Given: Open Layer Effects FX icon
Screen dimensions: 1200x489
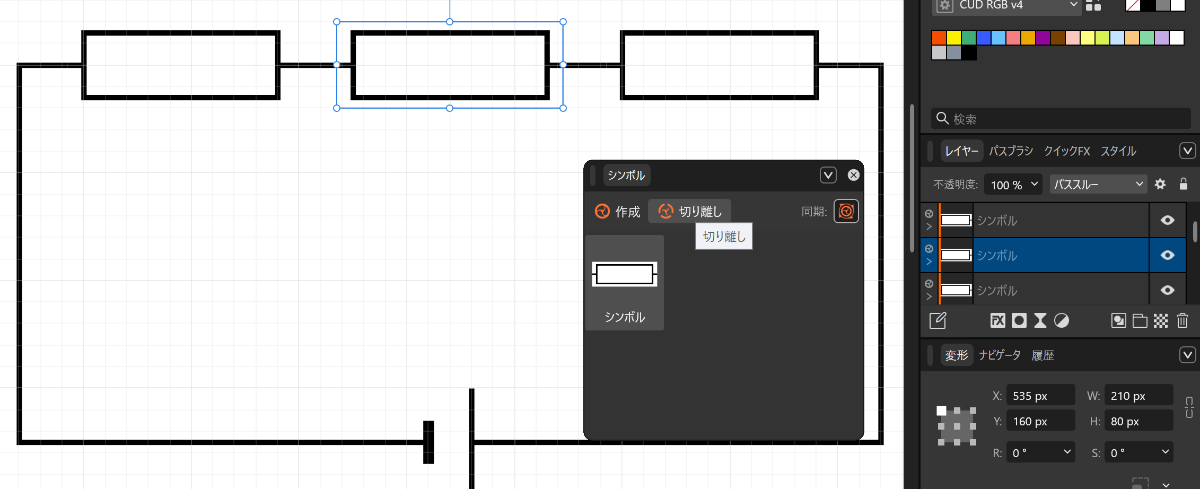Looking at the screenshot, I should point(998,321).
